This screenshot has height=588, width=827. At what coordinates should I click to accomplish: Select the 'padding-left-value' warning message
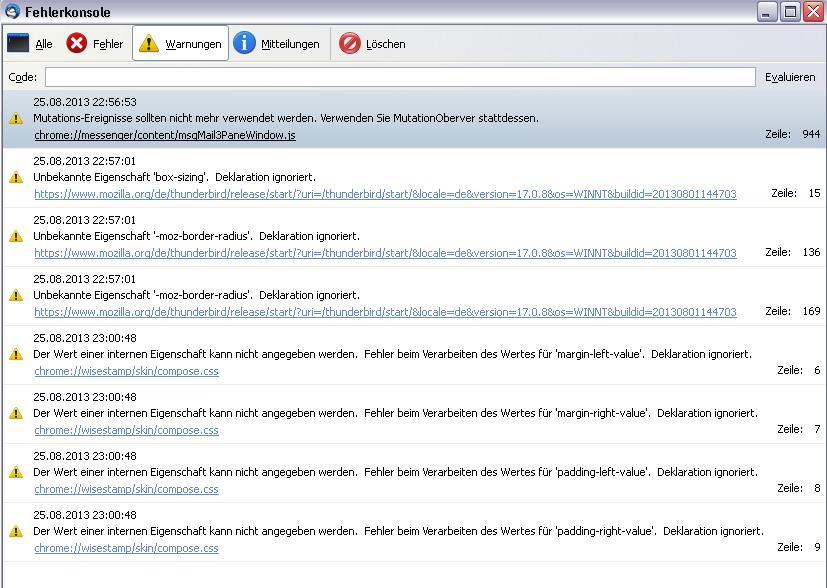[395, 472]
